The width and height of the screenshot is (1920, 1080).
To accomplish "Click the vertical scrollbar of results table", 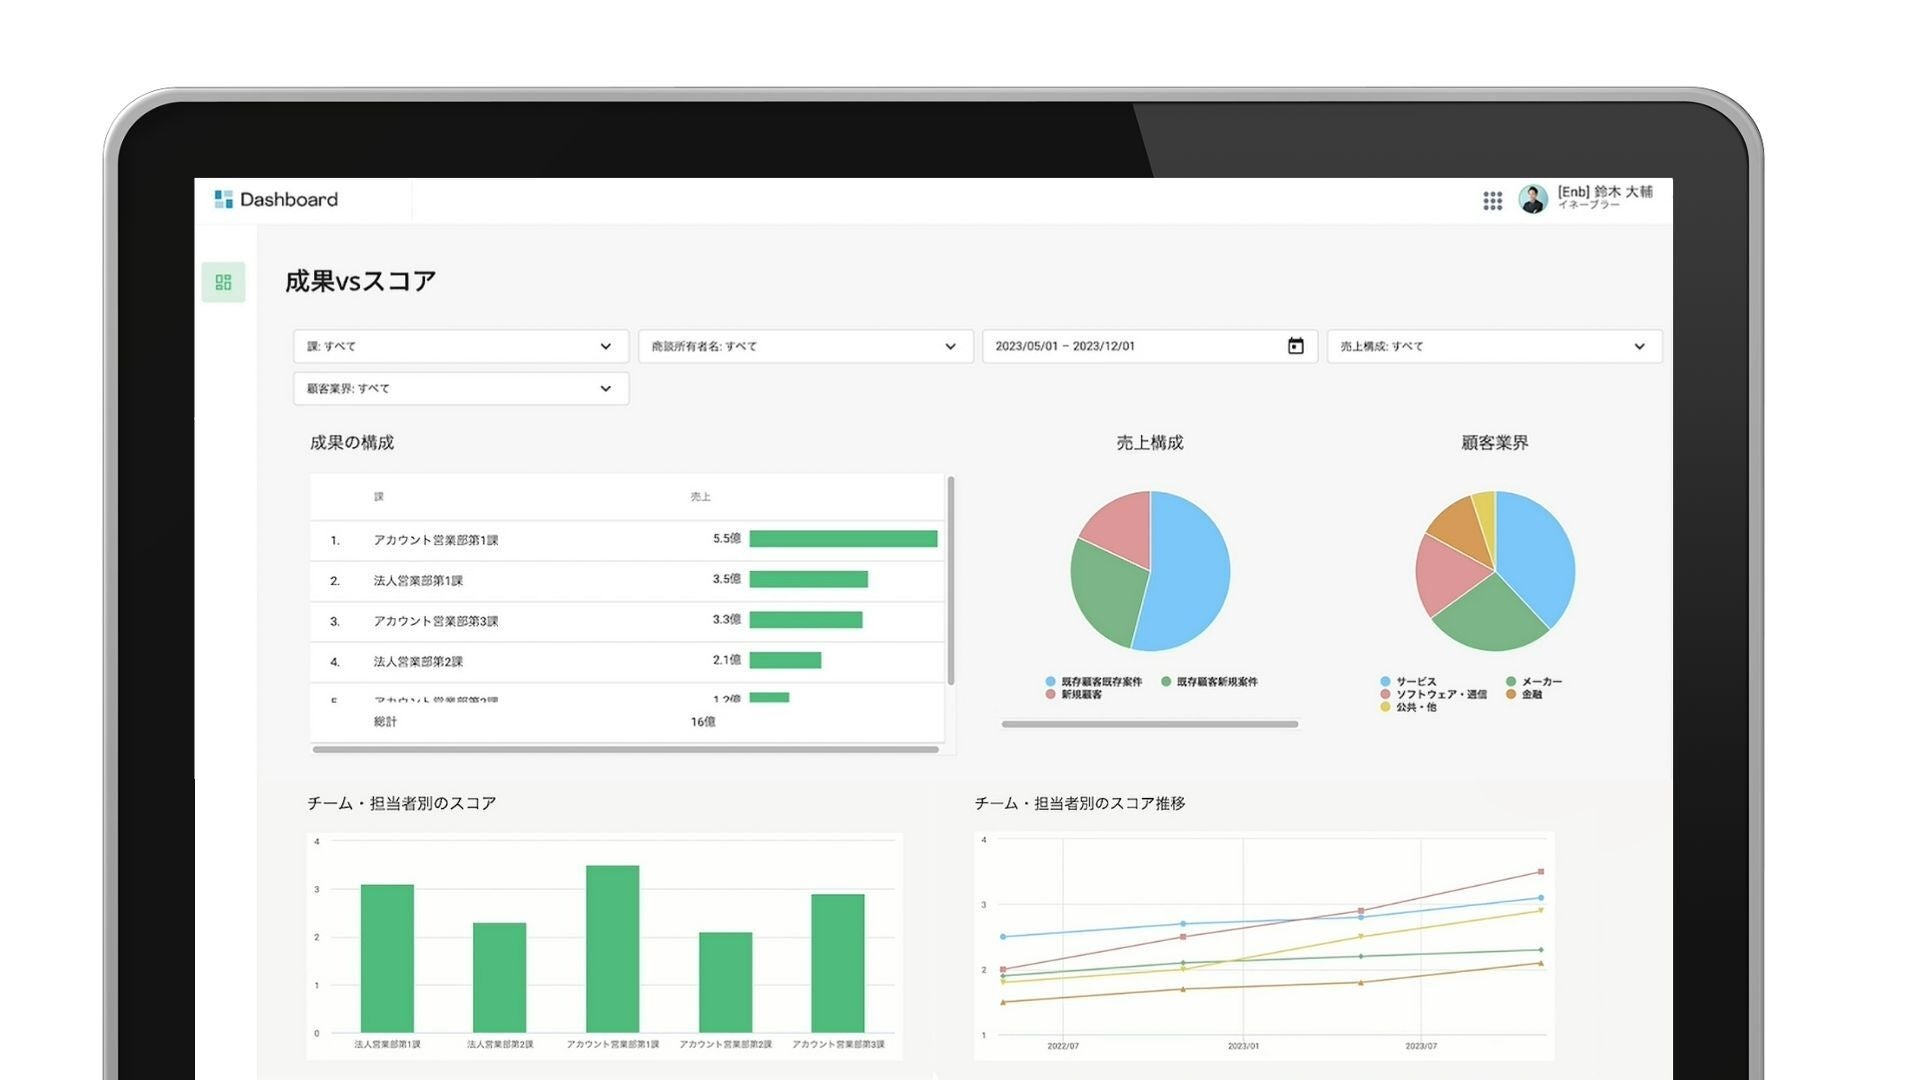I will (x=950, y=580).
